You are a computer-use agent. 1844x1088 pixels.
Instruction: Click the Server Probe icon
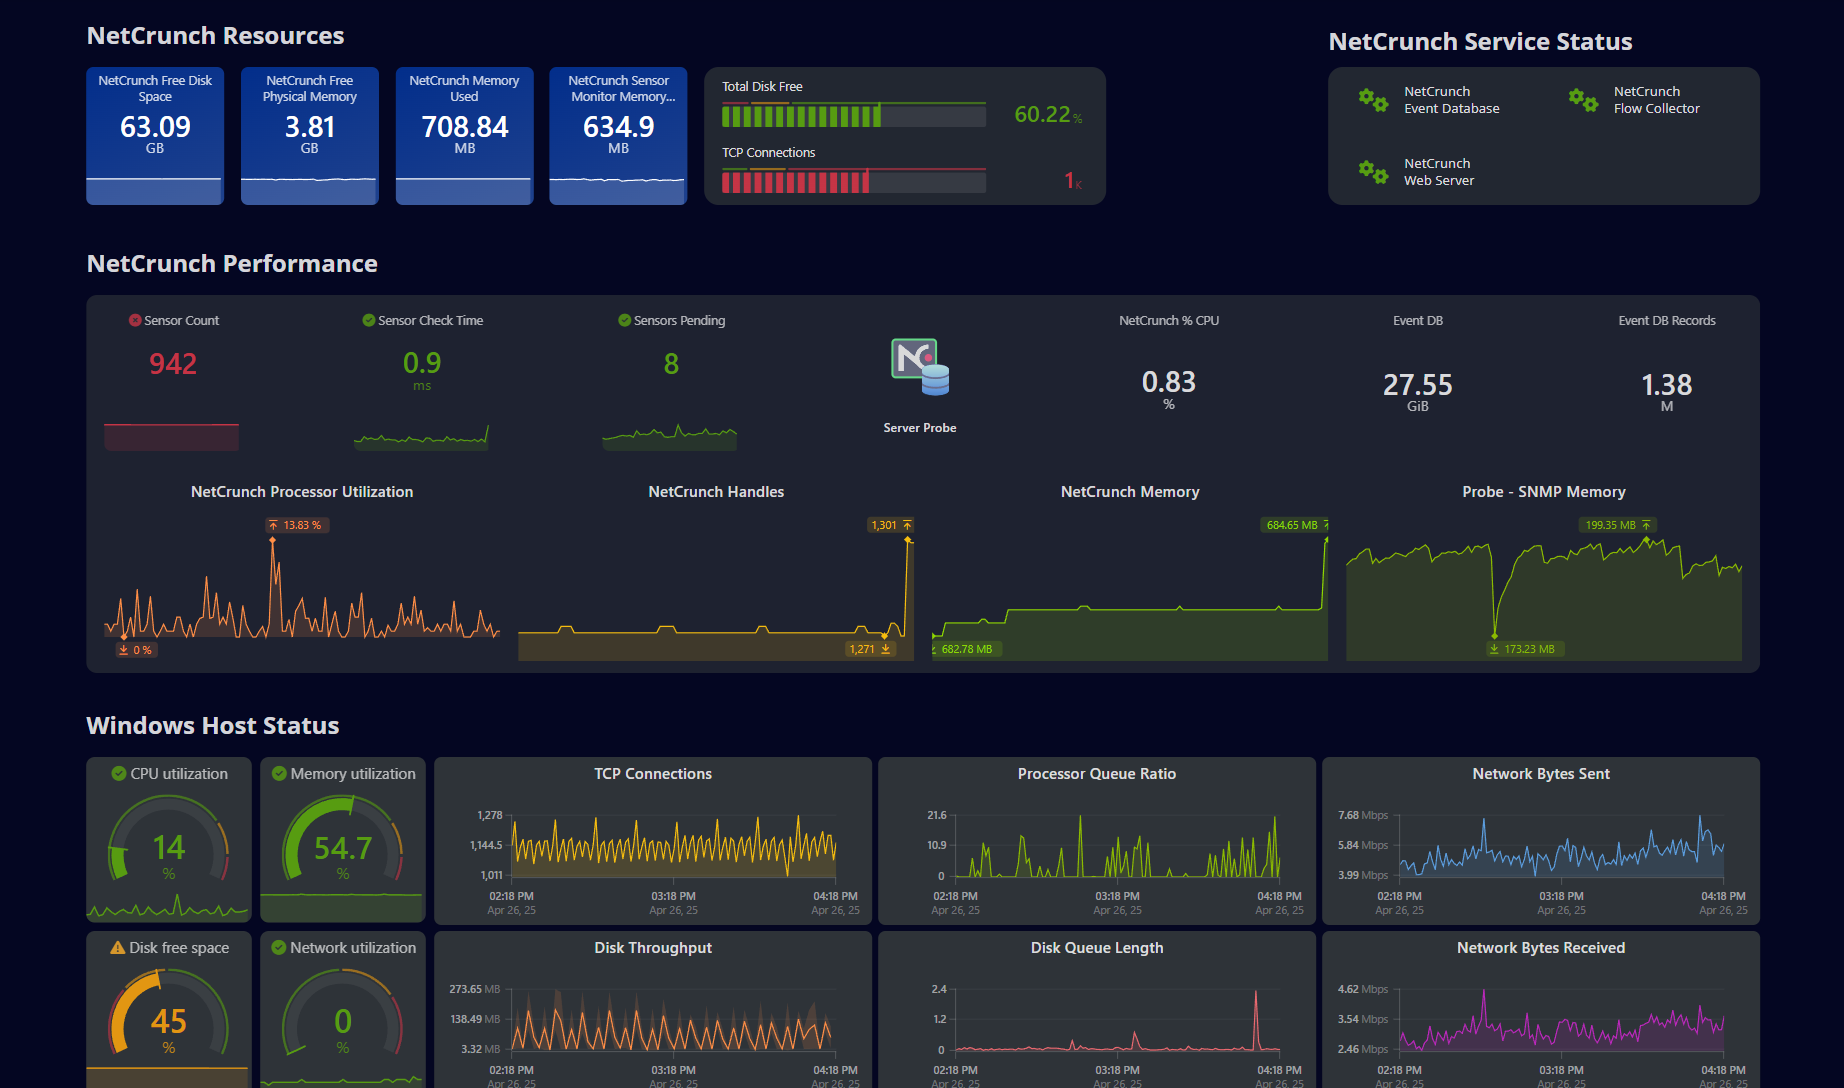[920, 367]
